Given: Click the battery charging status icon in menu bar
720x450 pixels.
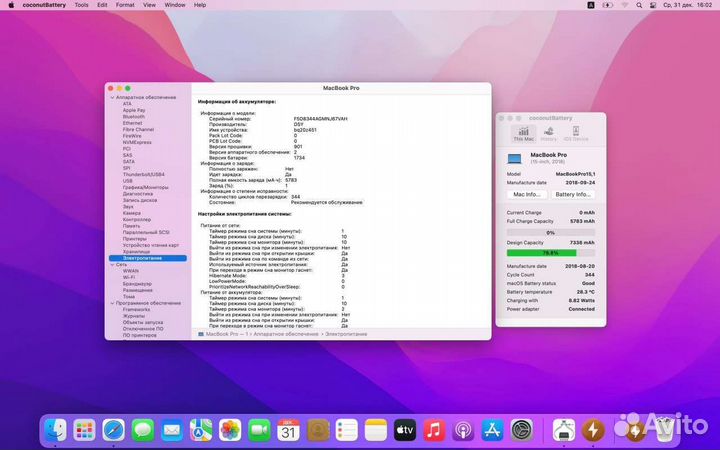Looking at the screenshot, I should coord(608,5).
